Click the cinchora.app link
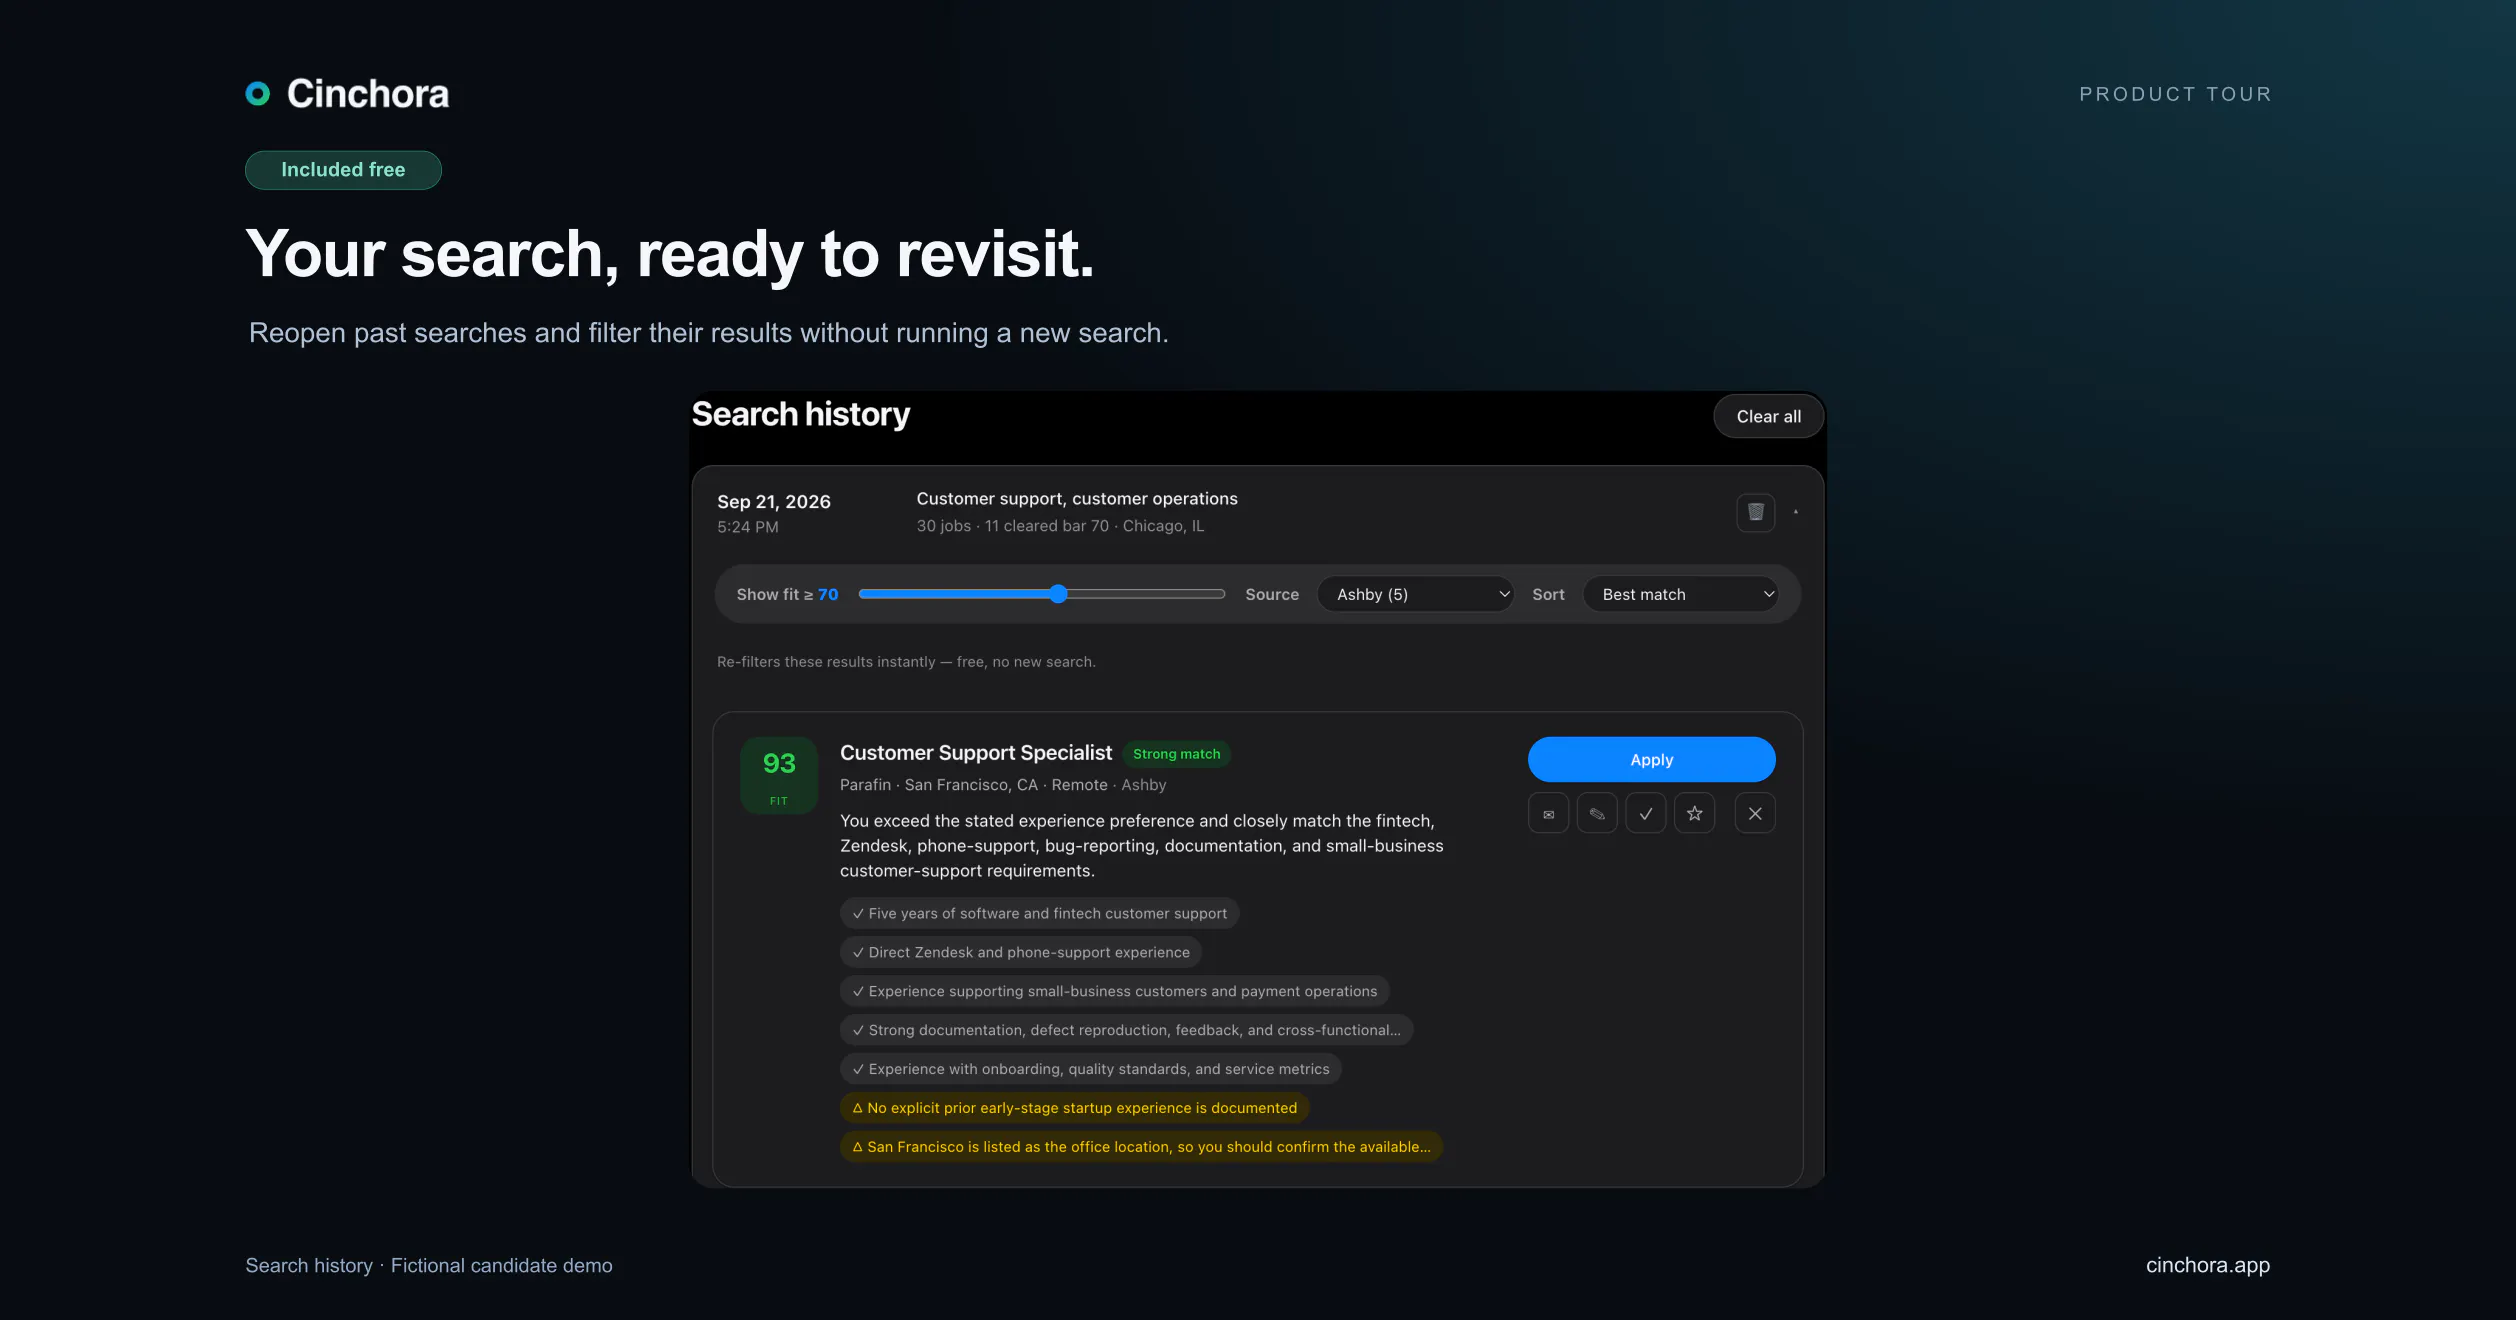The width and height of the screenshot is (2516, 1320). [2207, 1265]
